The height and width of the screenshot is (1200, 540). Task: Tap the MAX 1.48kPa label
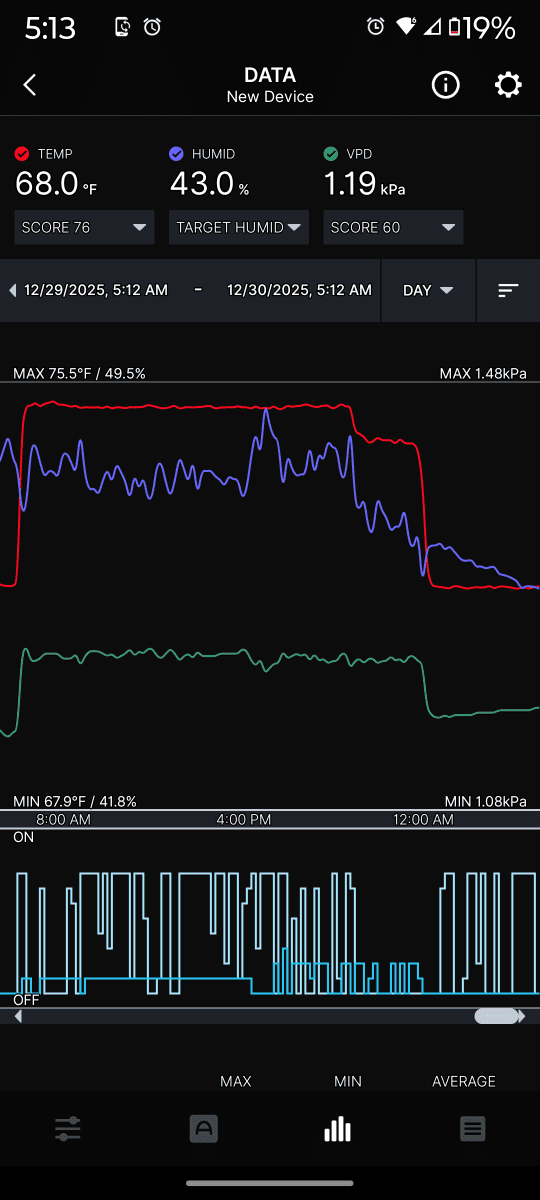[x=483, y=373]
